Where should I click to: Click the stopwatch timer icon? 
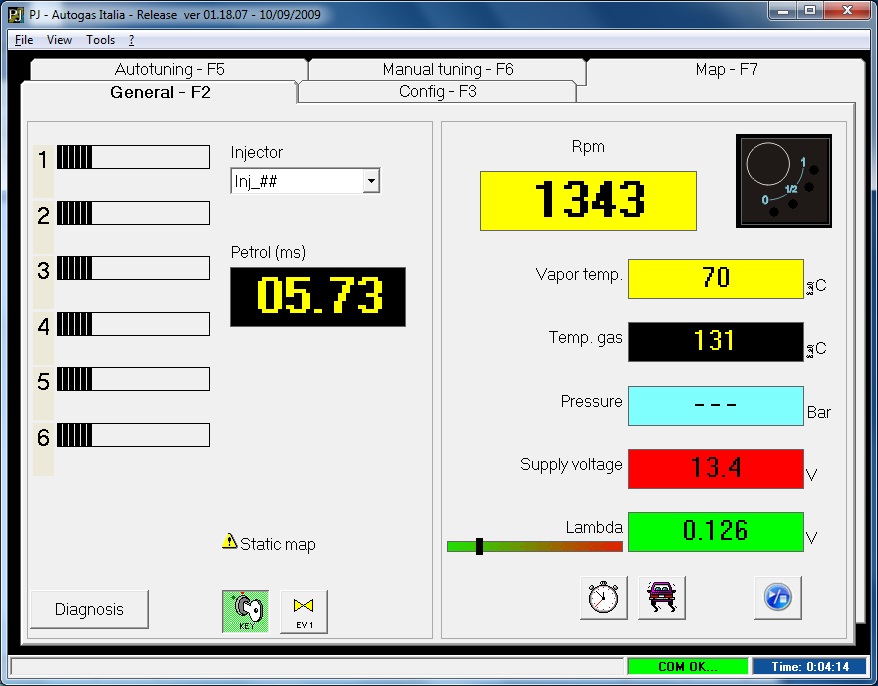click(603, 598)
